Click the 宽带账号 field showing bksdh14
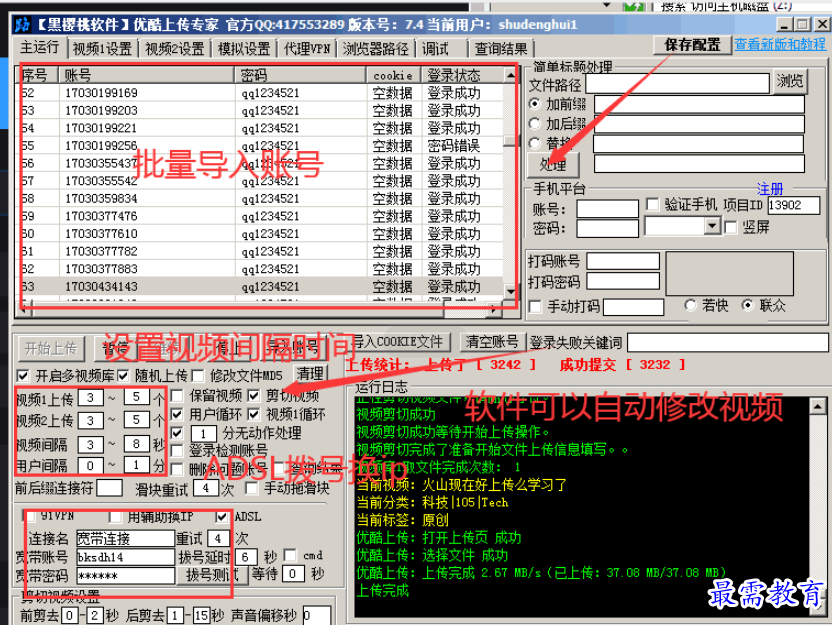This screenshot has width=832, height=625. click(x=125, y=557)
